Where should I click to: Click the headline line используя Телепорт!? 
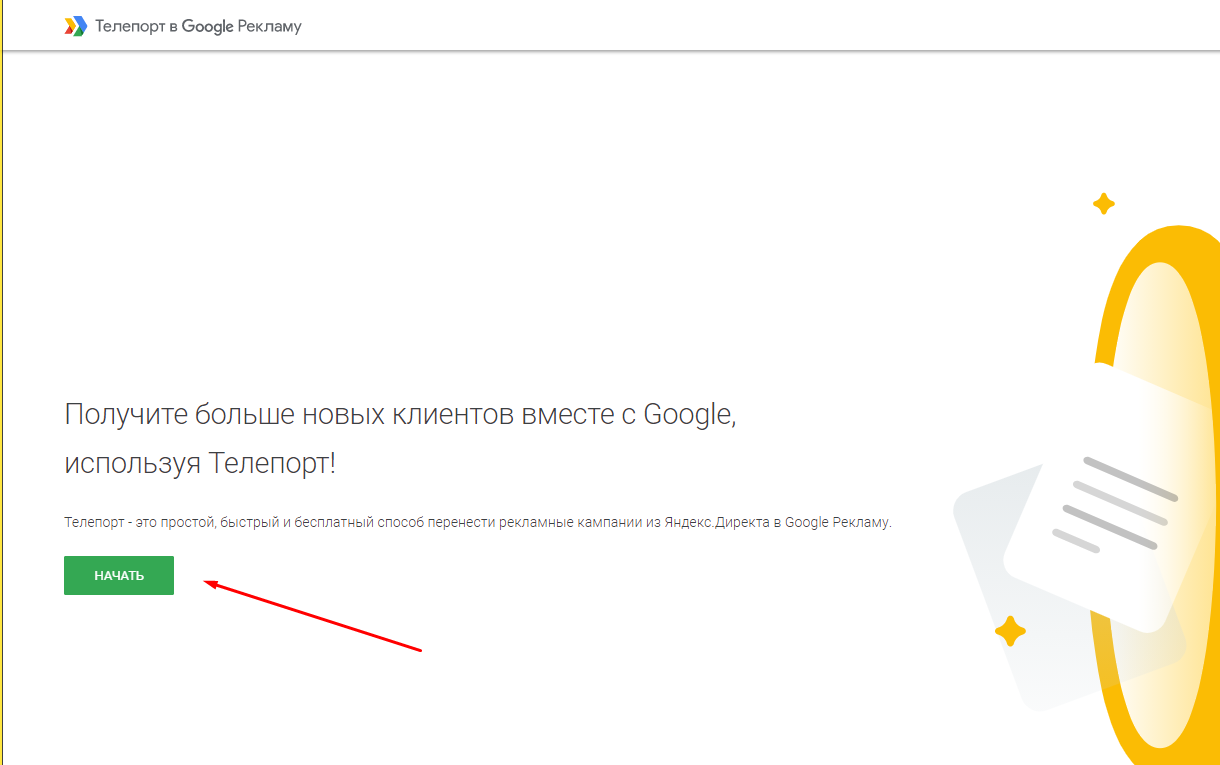pyautogui.click(x=200, y=464)
